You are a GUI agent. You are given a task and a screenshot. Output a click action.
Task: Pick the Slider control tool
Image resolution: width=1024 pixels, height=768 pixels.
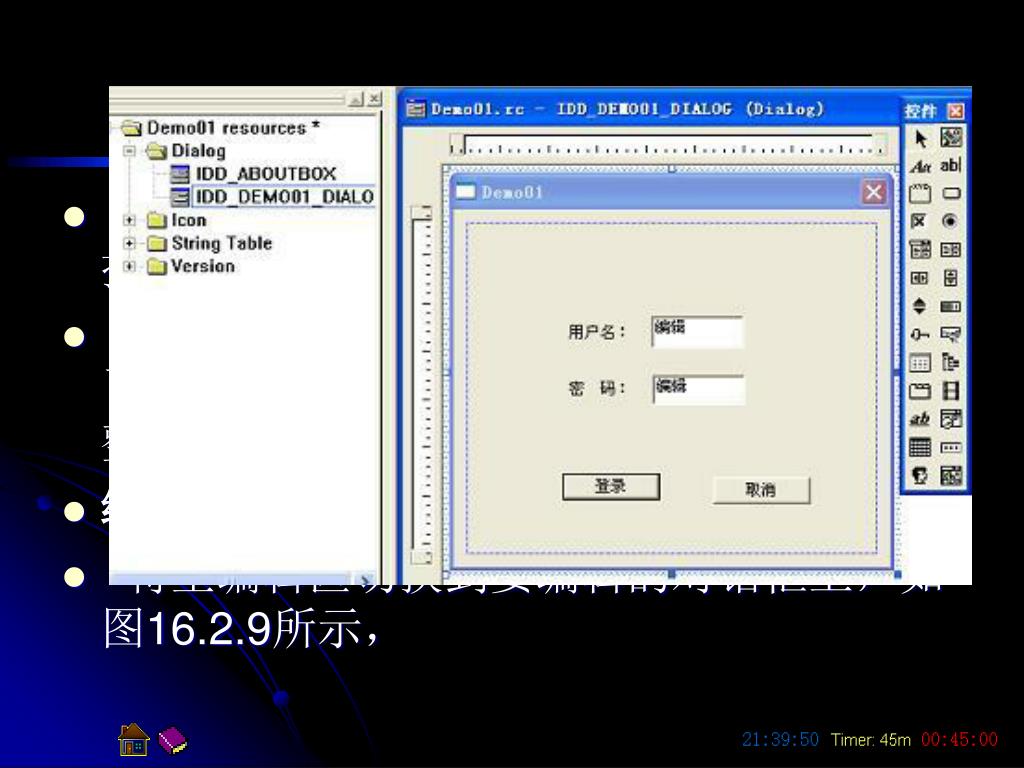[920, 334]
